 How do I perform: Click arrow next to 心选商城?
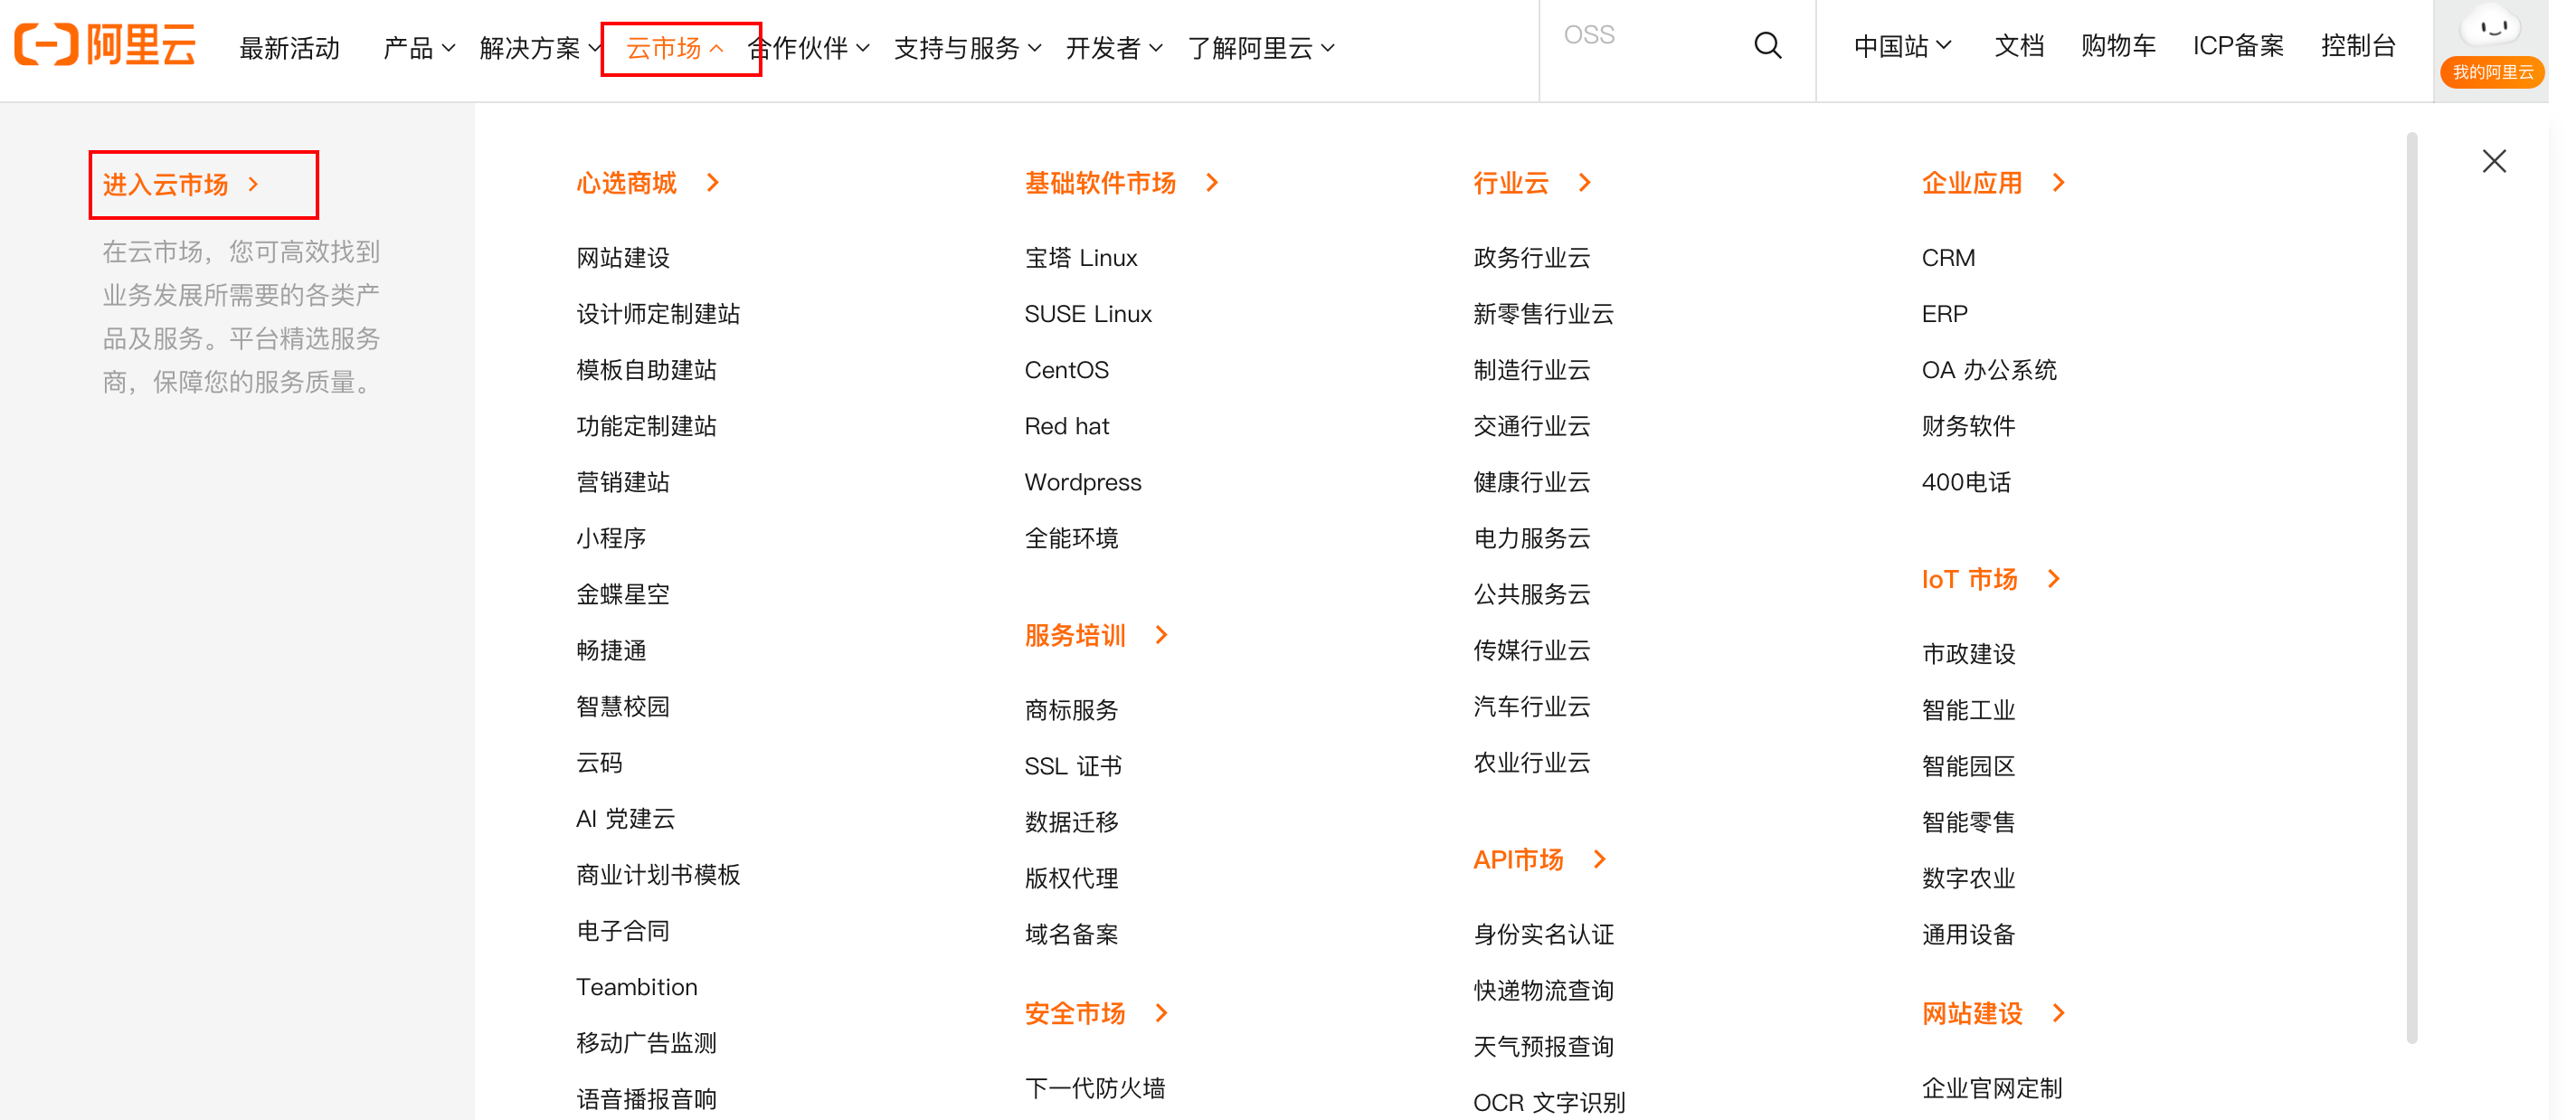tap(713, 183)
